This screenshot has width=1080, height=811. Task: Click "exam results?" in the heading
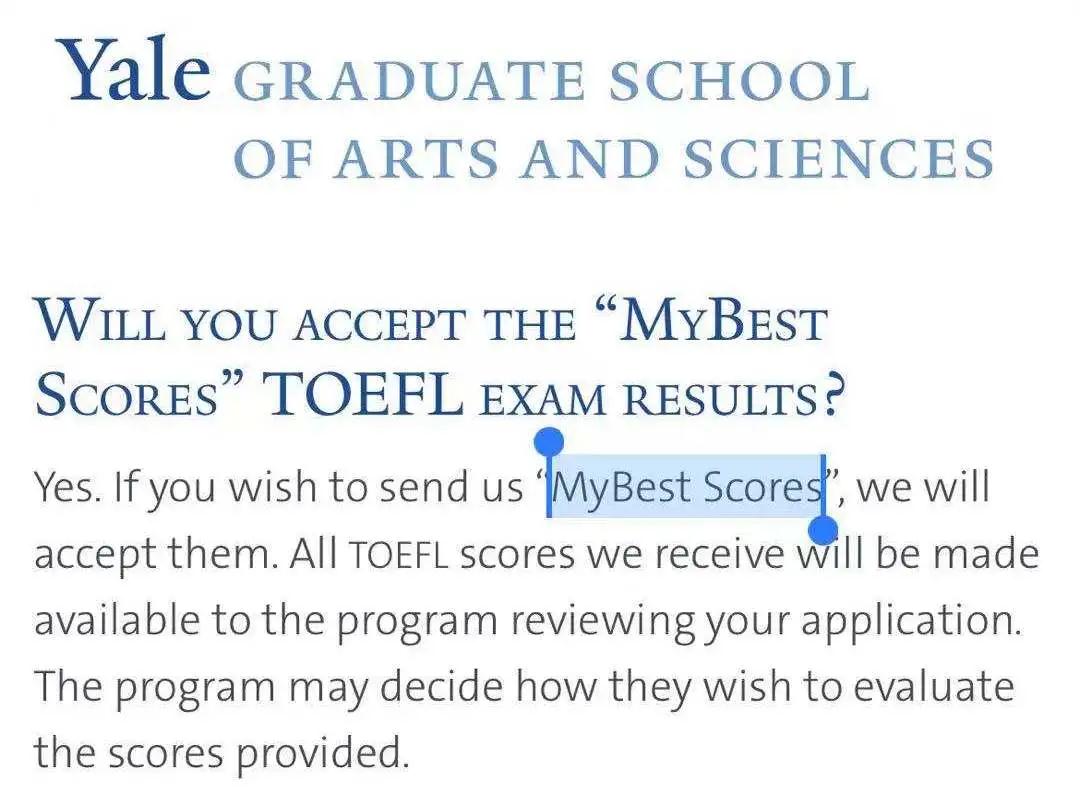click(661, 400)
